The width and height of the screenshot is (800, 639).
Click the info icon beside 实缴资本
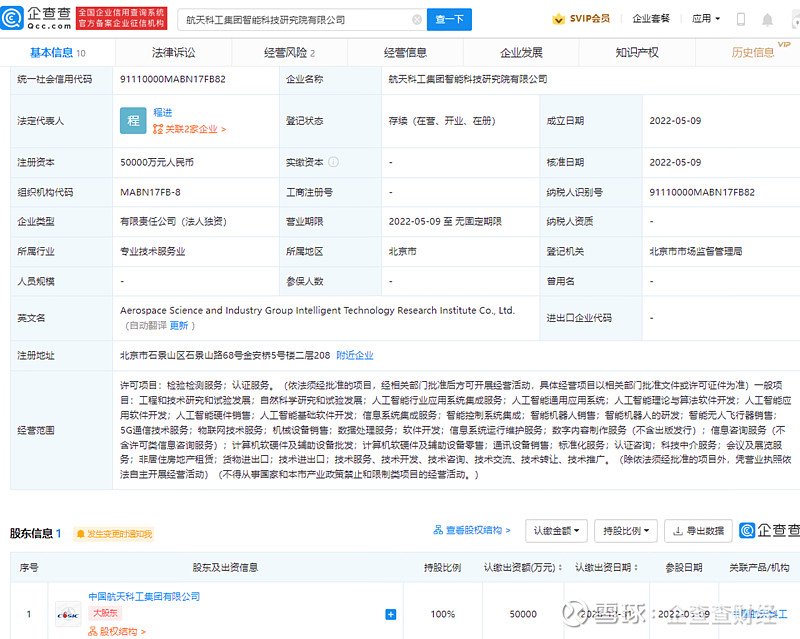334,162
